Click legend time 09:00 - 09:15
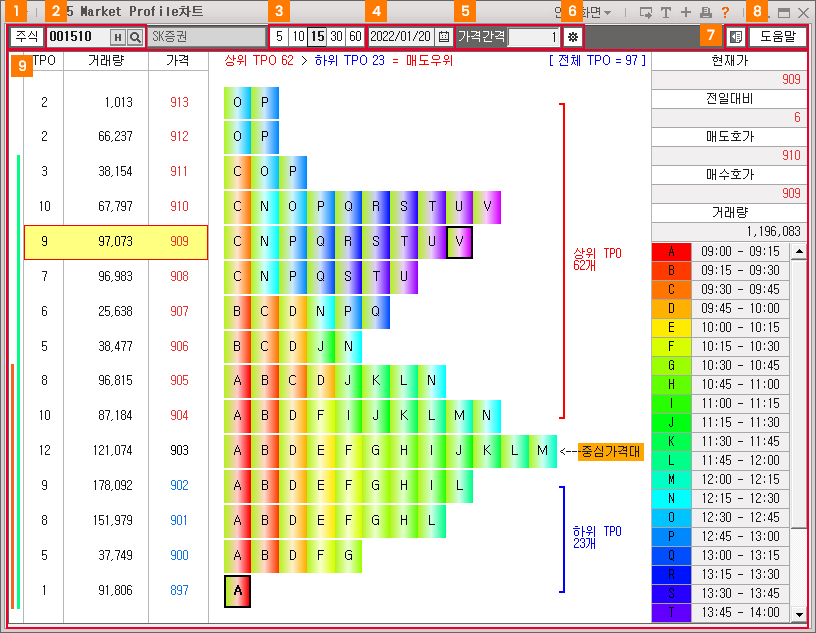 (740, 252)
